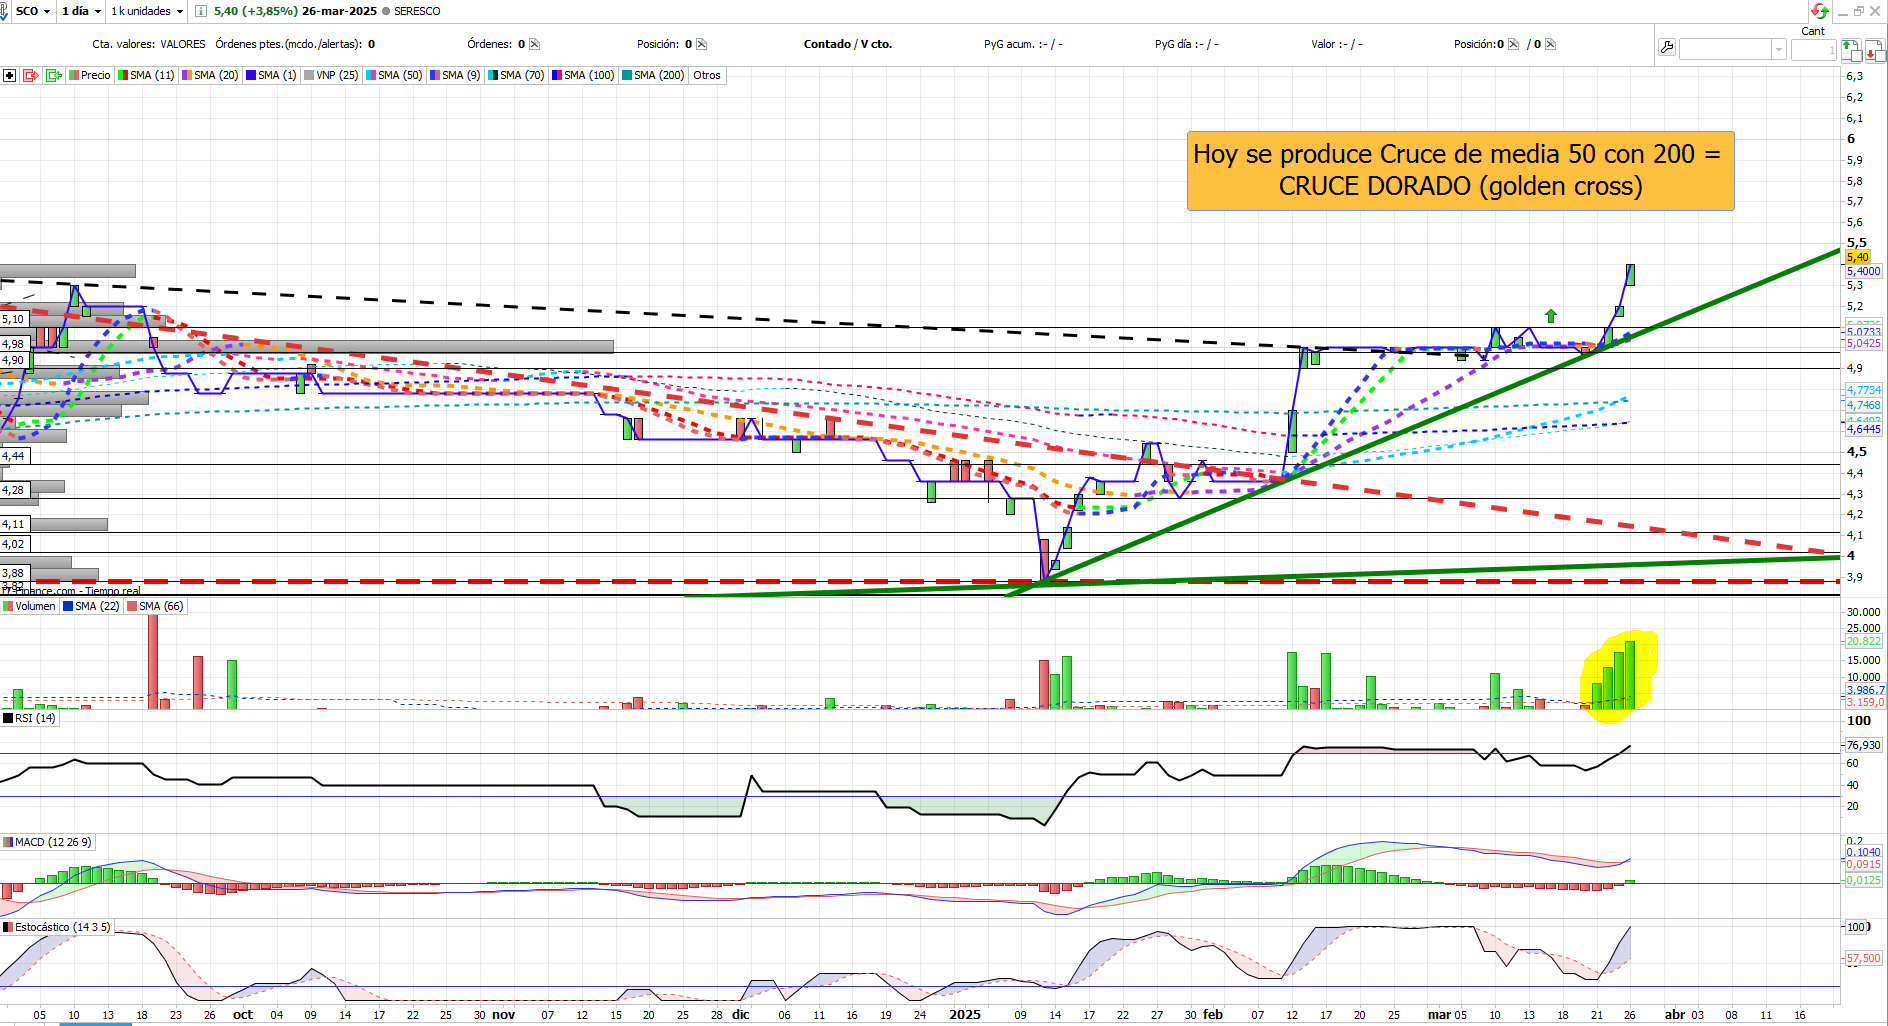
Task: Select the MACD (12 26 9) panel label
Action: (47, 842)
